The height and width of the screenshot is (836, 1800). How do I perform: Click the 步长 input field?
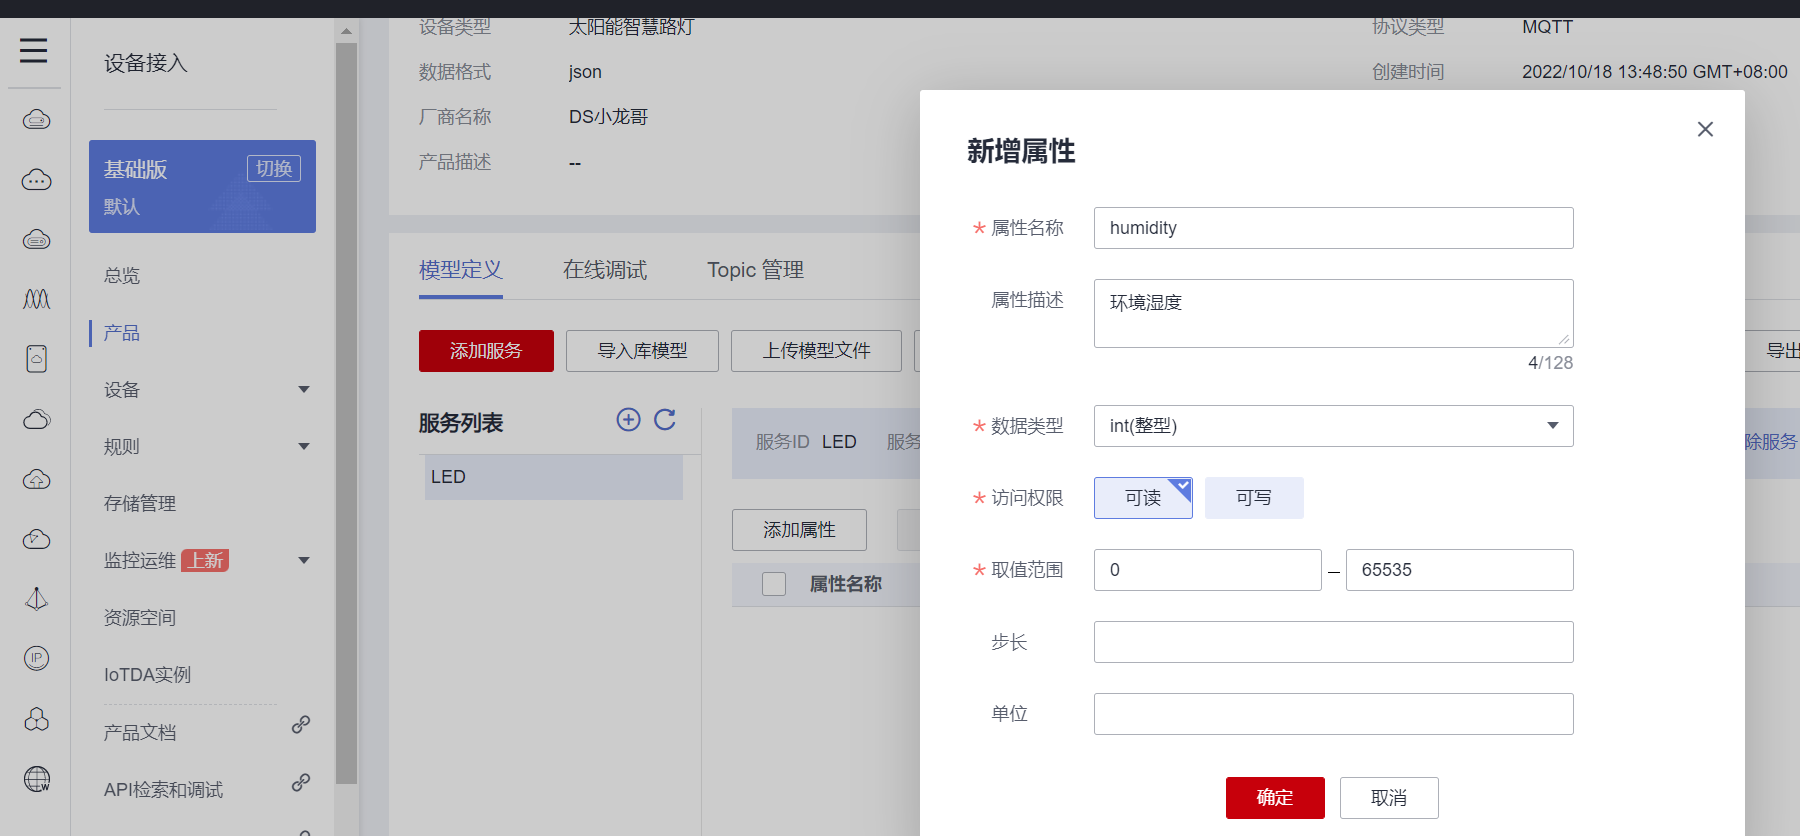click(x=1332, y=642)
